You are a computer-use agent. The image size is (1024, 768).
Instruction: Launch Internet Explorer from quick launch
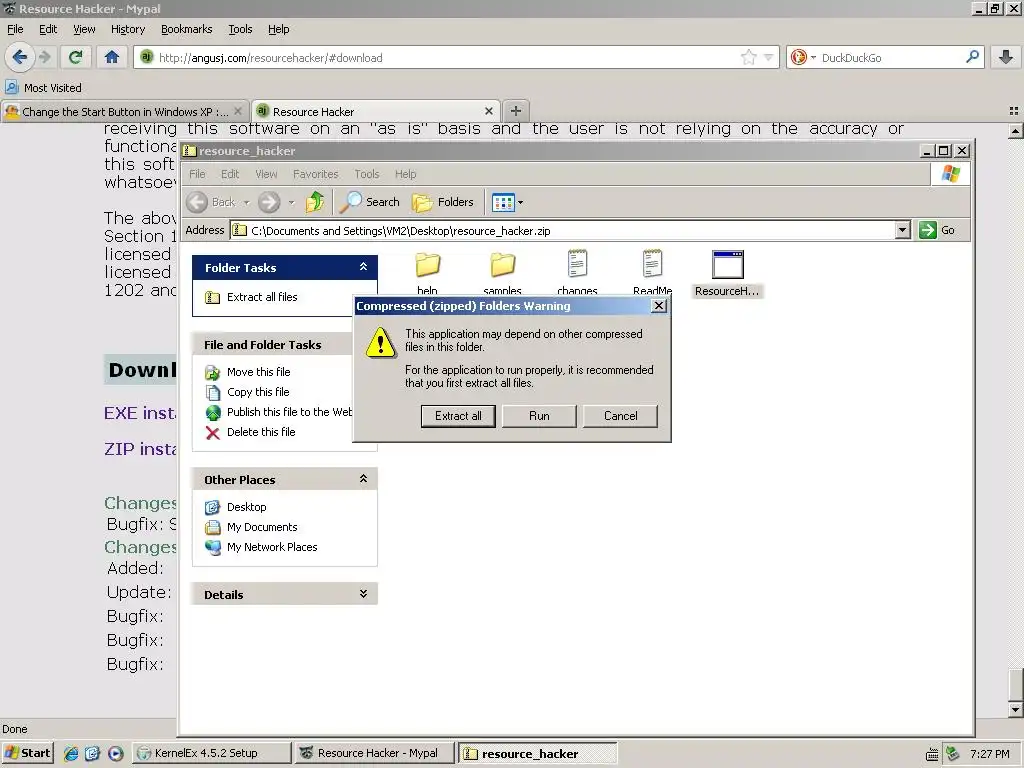click(x=71, y=753)
